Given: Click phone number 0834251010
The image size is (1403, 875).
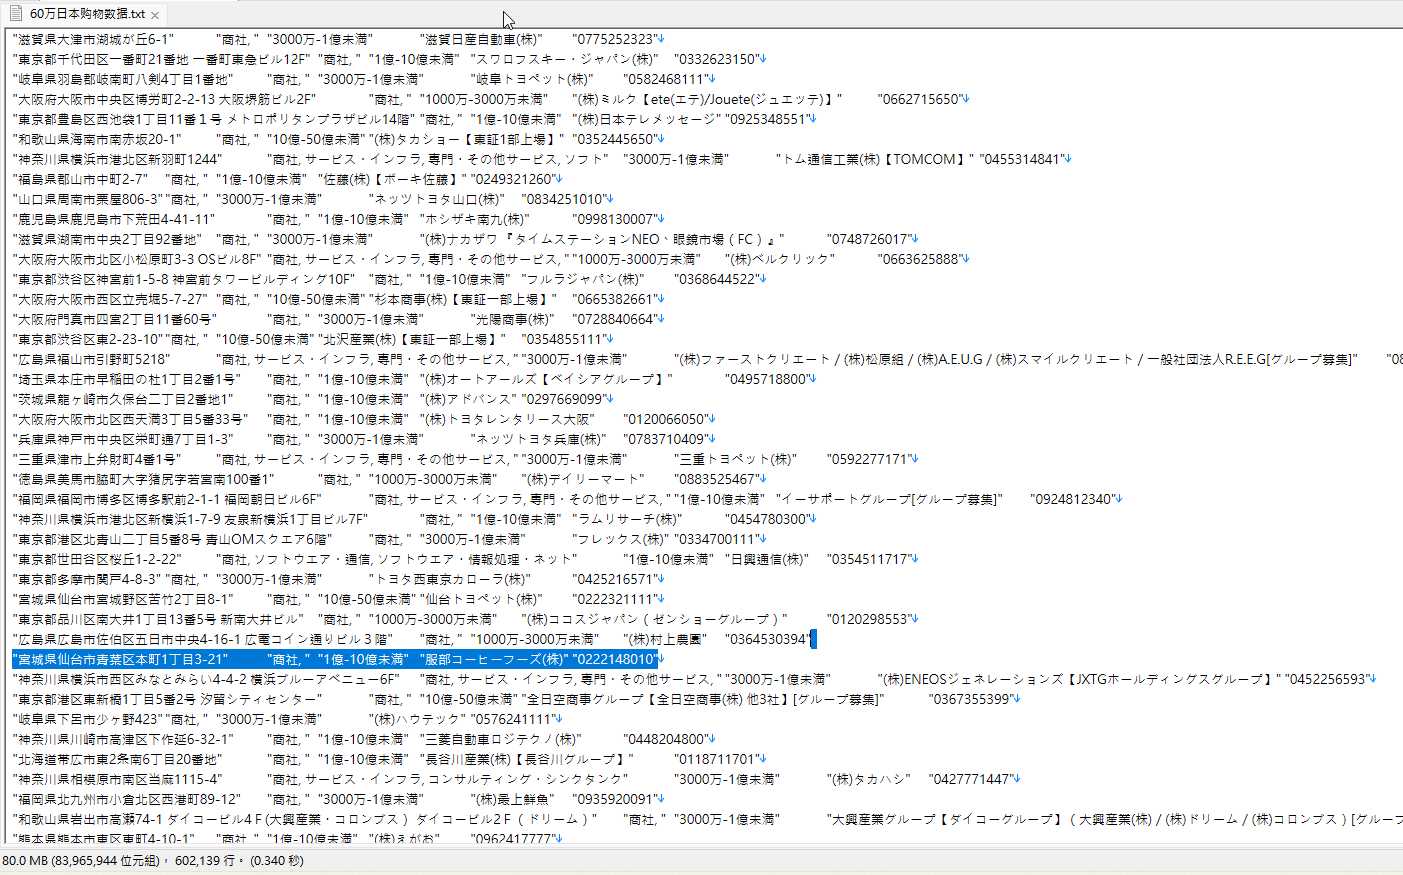Looking at the screenshot, I should (563, 199).
